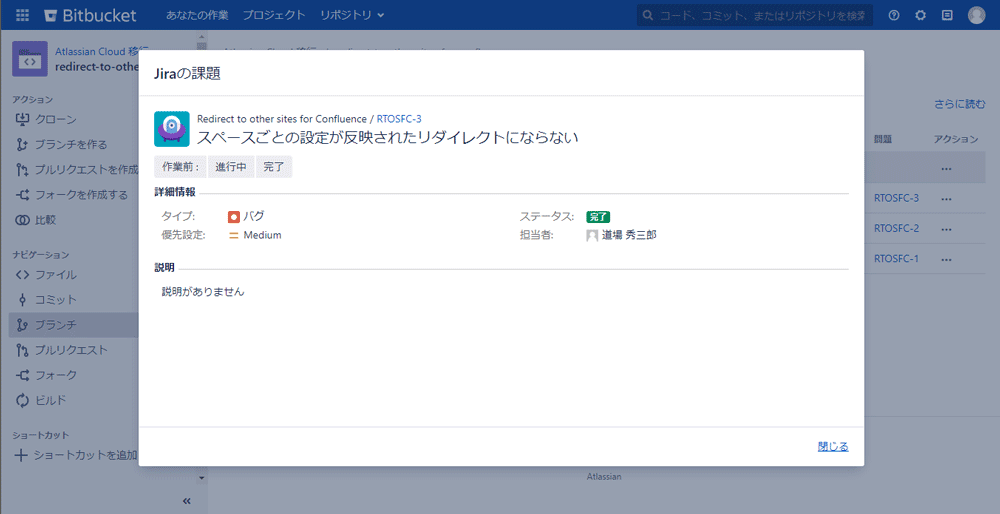The height and width of the screenshot is (514, 1000).
Task: Go to ビルド in navigation
Action: [x=50, y=400]
